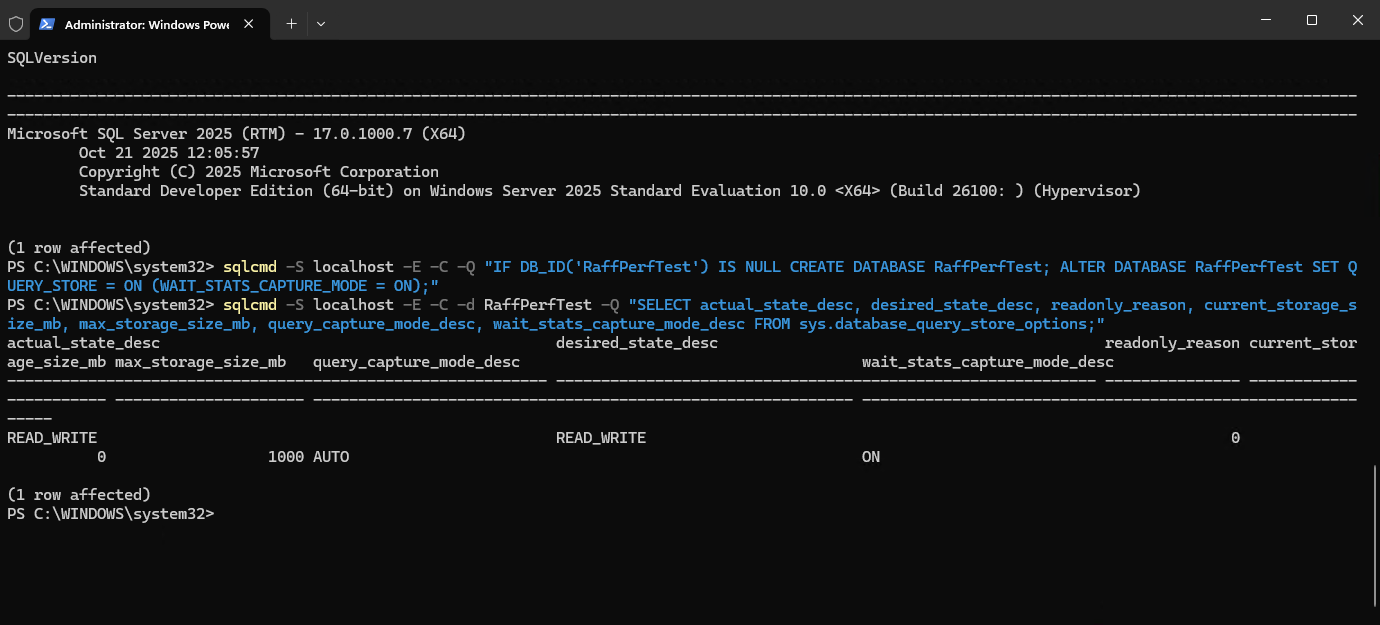Viewport: 1380px width, 625px height.
Task: Click the max_storage_size_mb column header
Action: [x=200, y=362]
